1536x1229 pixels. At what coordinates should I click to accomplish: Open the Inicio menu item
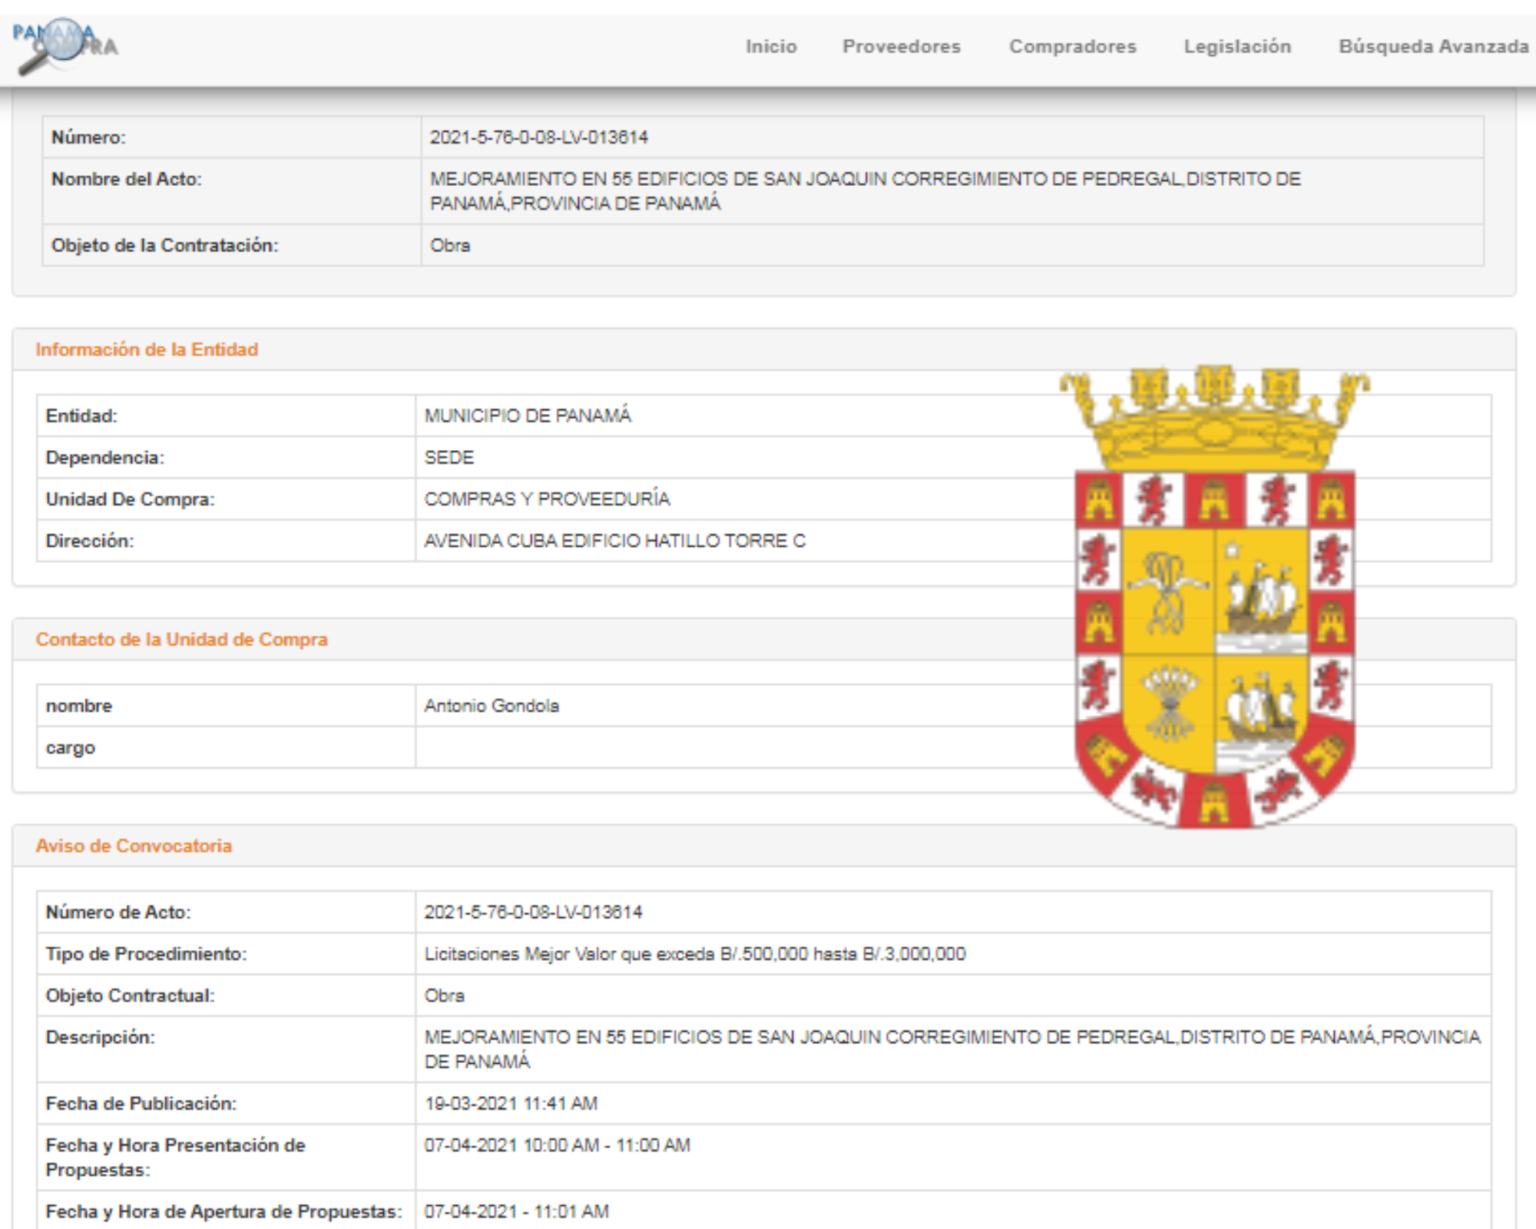[771, 46]
